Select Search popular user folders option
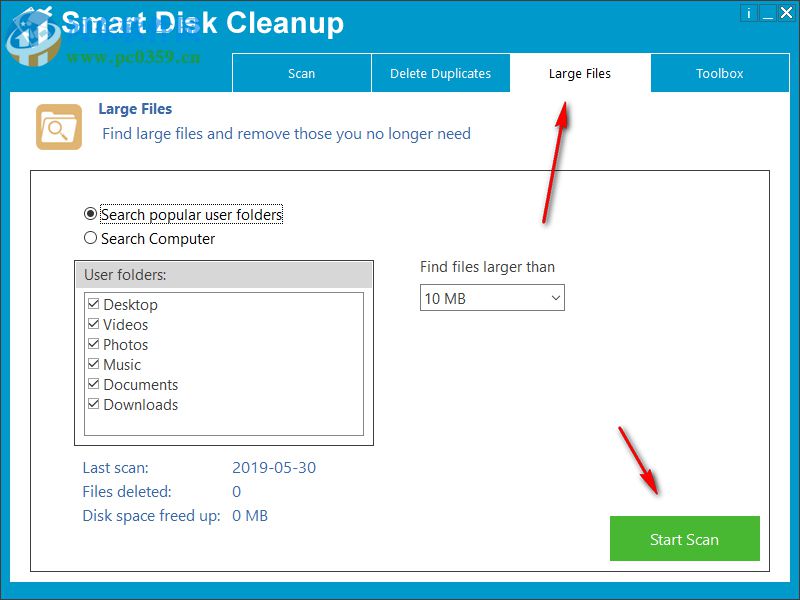This screenshot has width=800, height=600. tap(91, 214)
